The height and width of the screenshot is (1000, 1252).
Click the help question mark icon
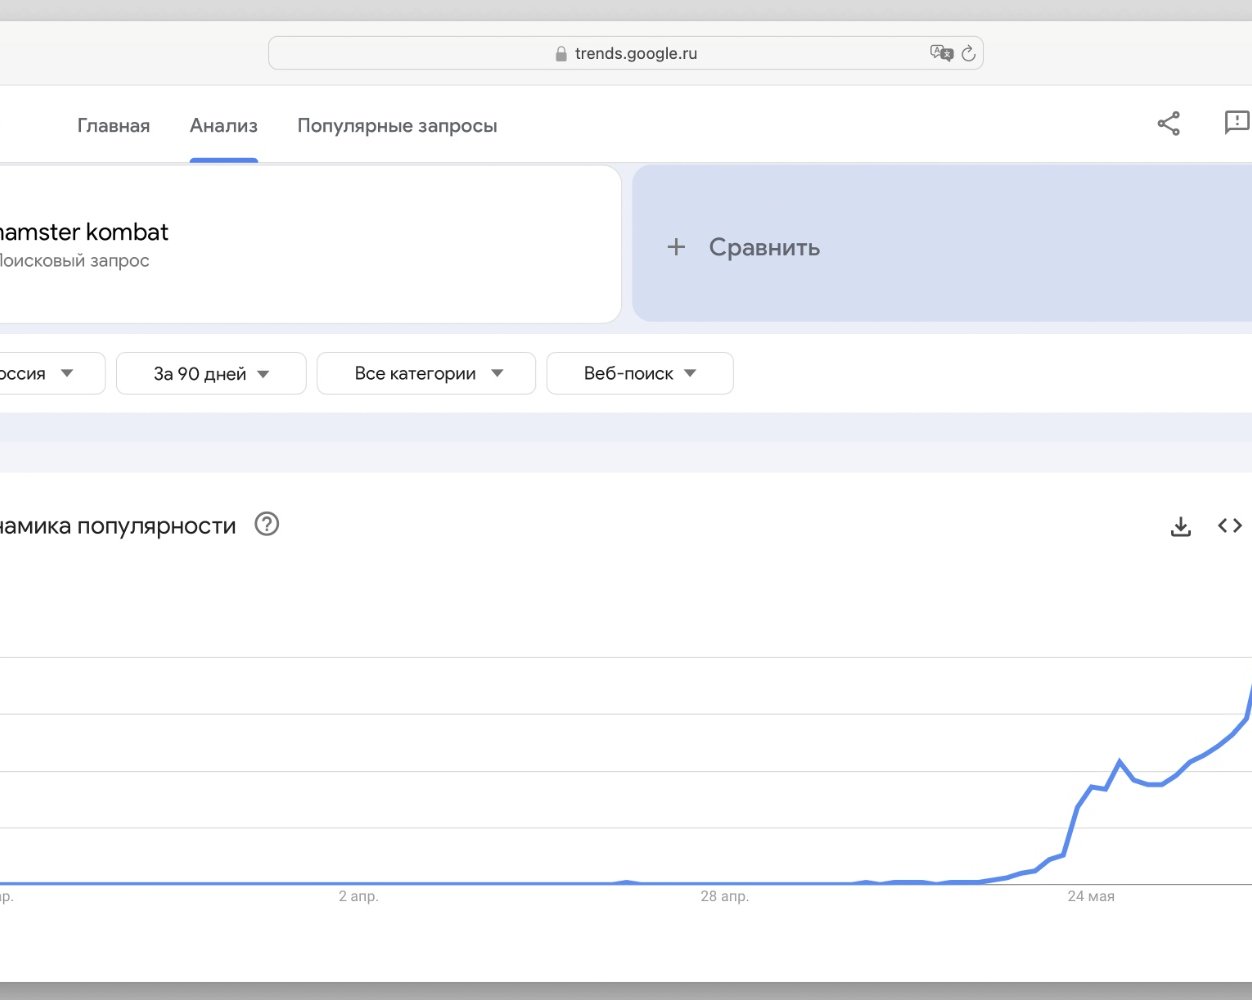tap(267, 524)
